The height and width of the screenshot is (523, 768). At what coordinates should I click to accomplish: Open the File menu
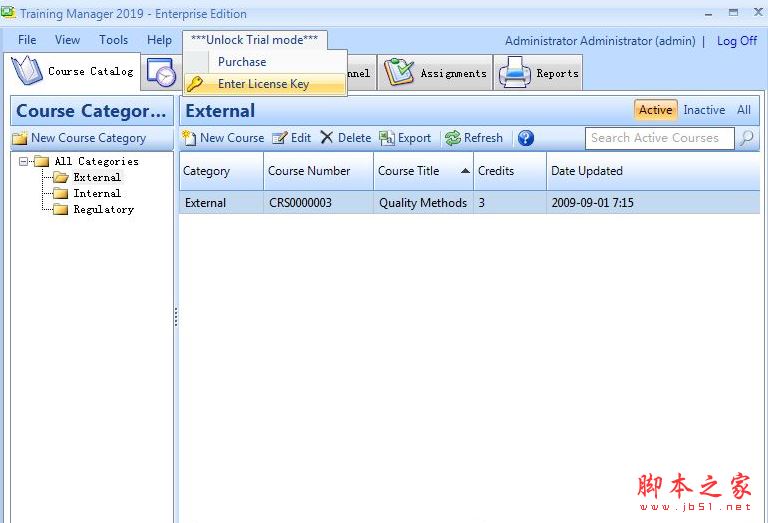pos(27,40)
